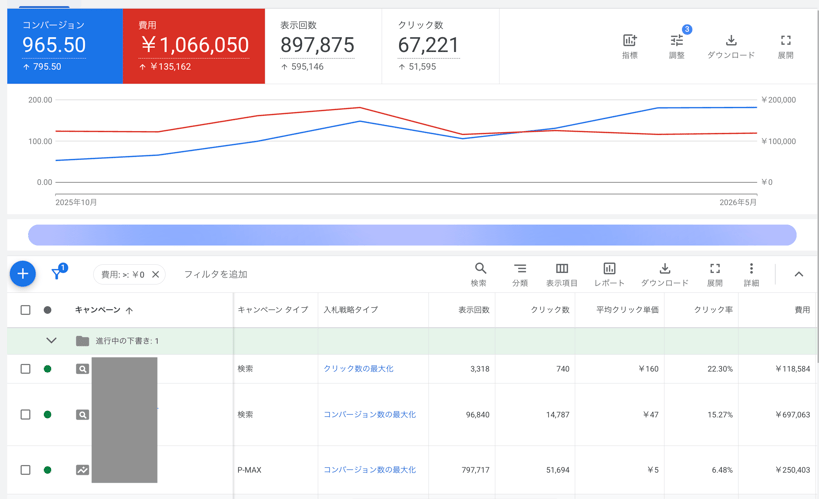Select the コンバージョン 965.50 metric card
Screen dimensions: 819x499
pos(65,46)
